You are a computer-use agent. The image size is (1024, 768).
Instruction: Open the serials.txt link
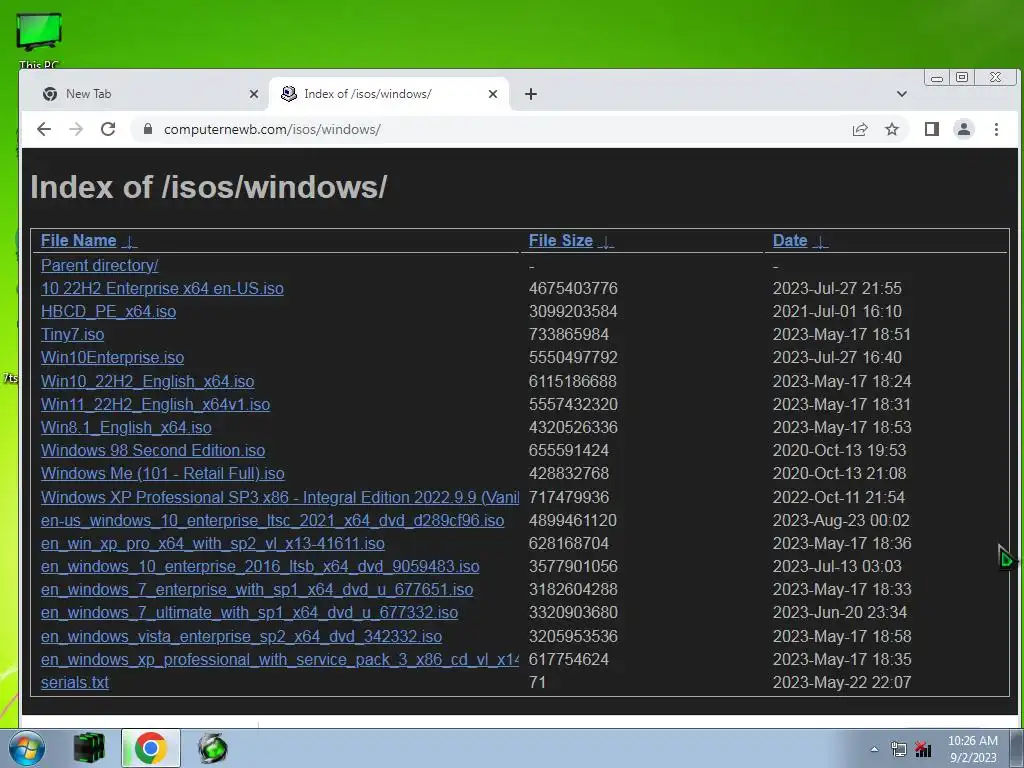tap(74, 682)
